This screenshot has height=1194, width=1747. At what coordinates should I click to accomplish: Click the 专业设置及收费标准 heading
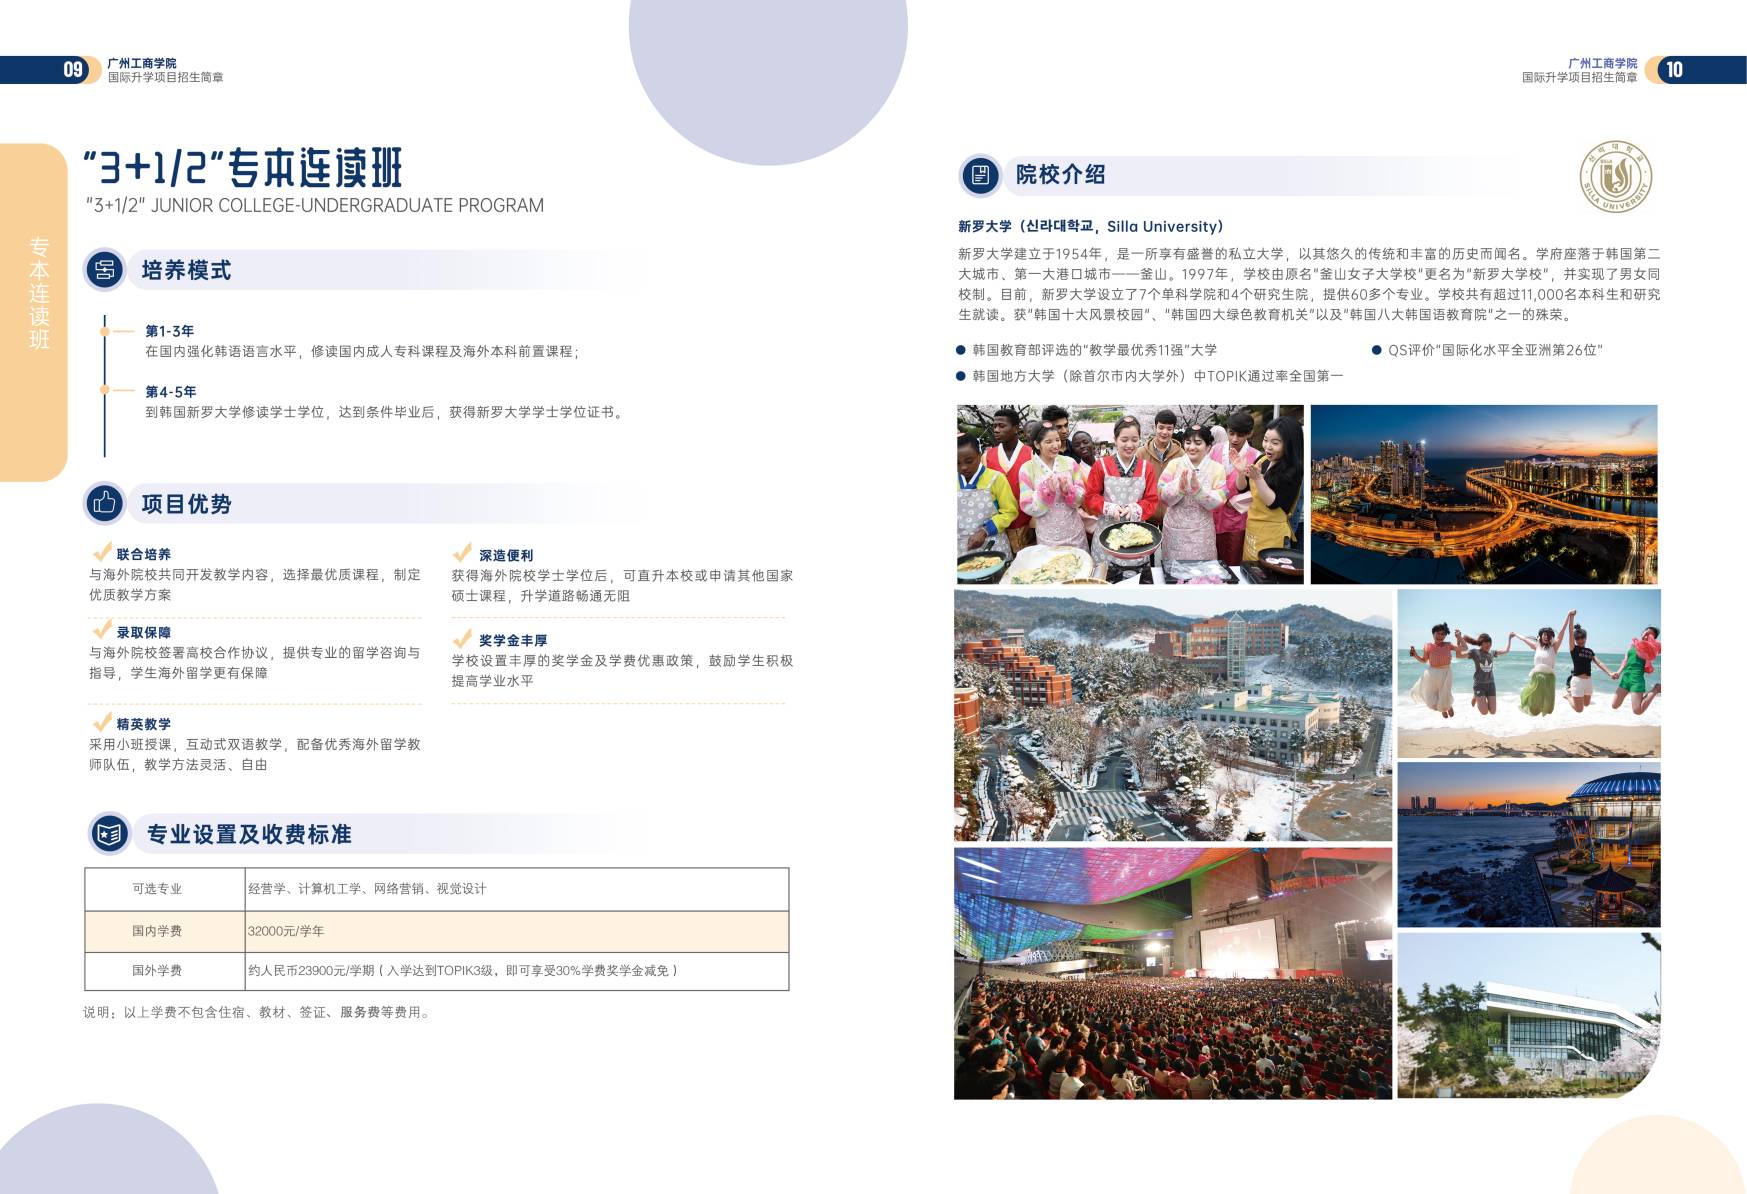tap(249, 834)
